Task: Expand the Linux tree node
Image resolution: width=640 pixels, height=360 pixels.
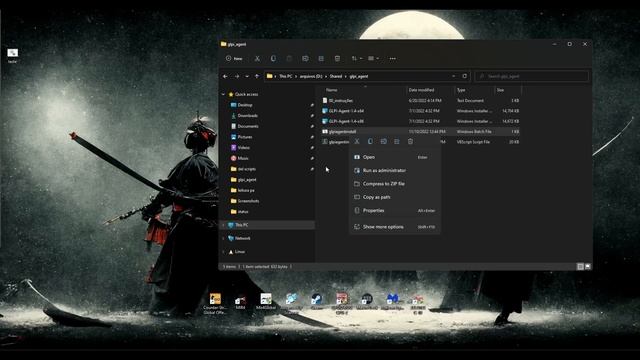Action: coord(223,252)
